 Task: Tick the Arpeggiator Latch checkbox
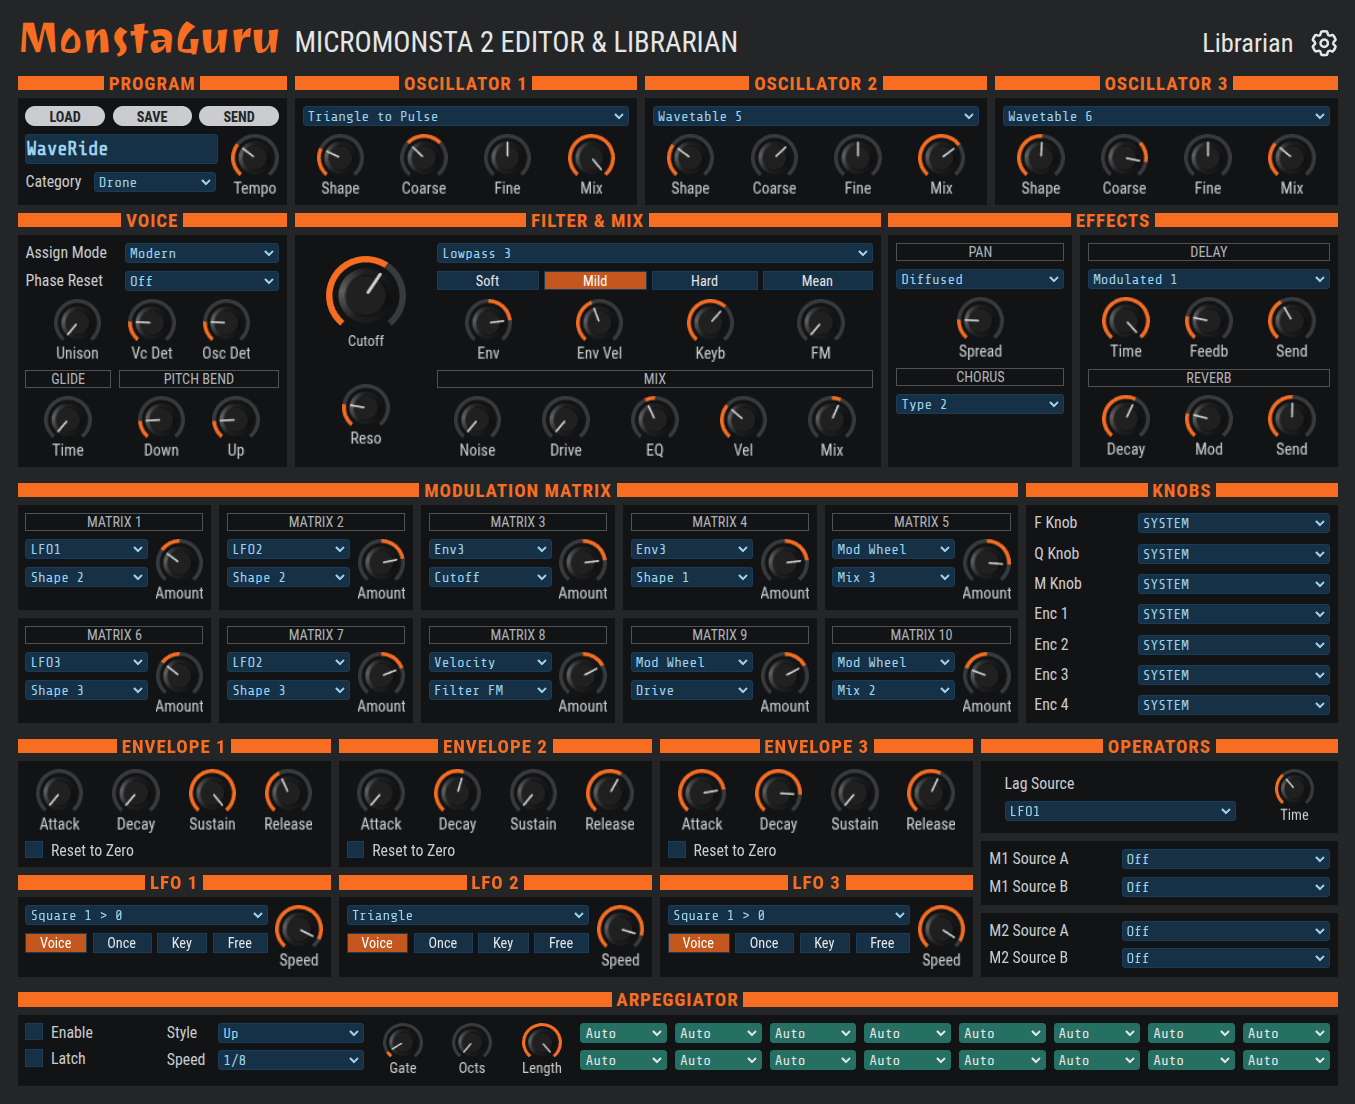pos(34,1058)
